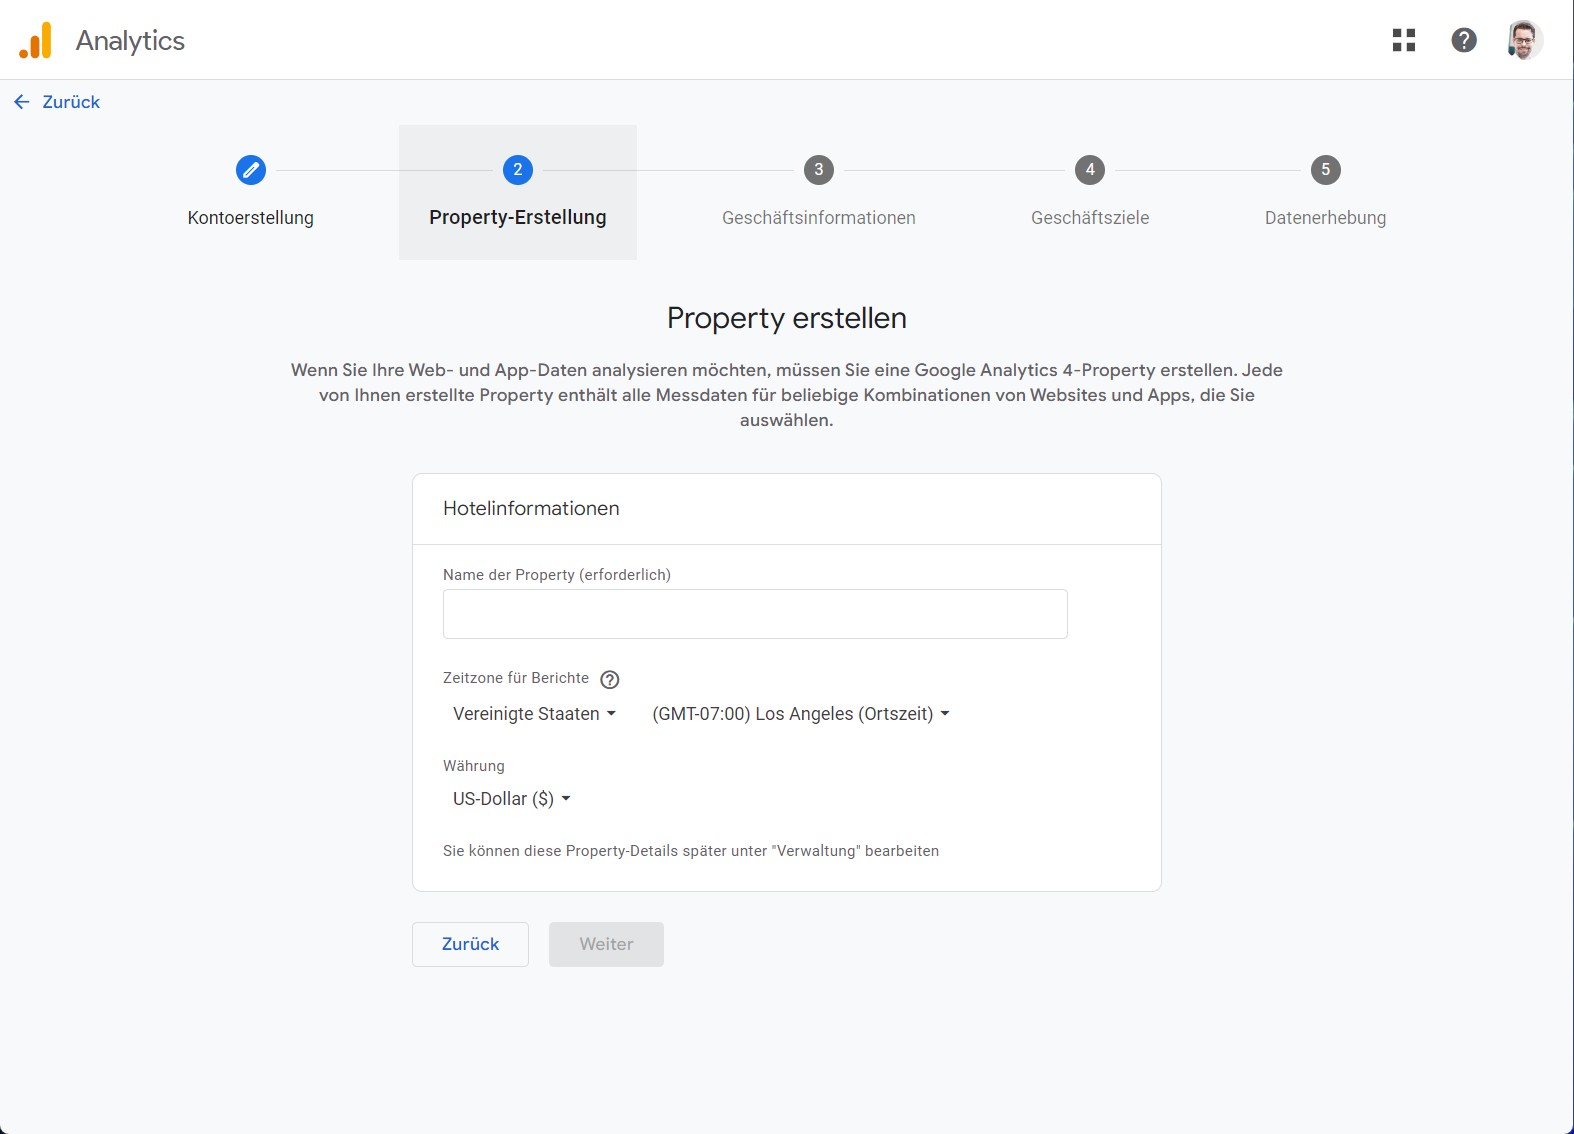Open the user account avatar
Image resolution: width=1574 pixels, height=1134 pixels.
coord(1524,40)
